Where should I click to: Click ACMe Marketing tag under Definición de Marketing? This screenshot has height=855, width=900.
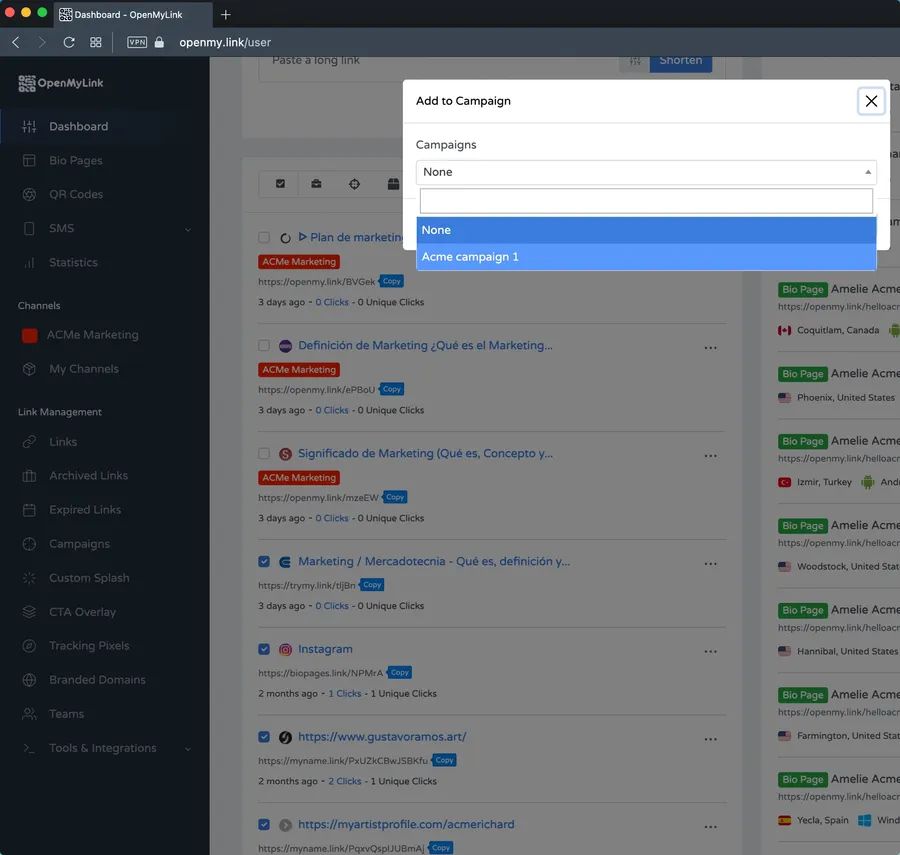299,370
